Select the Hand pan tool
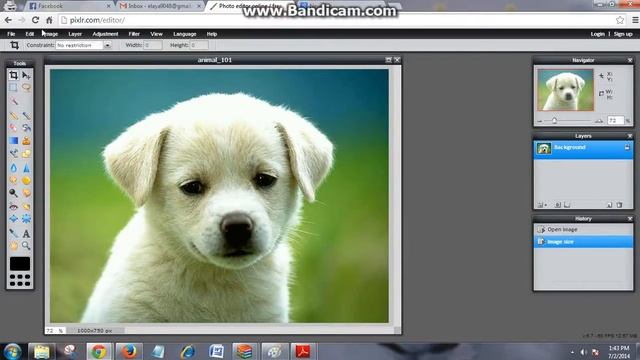 [x=13, y=246]
